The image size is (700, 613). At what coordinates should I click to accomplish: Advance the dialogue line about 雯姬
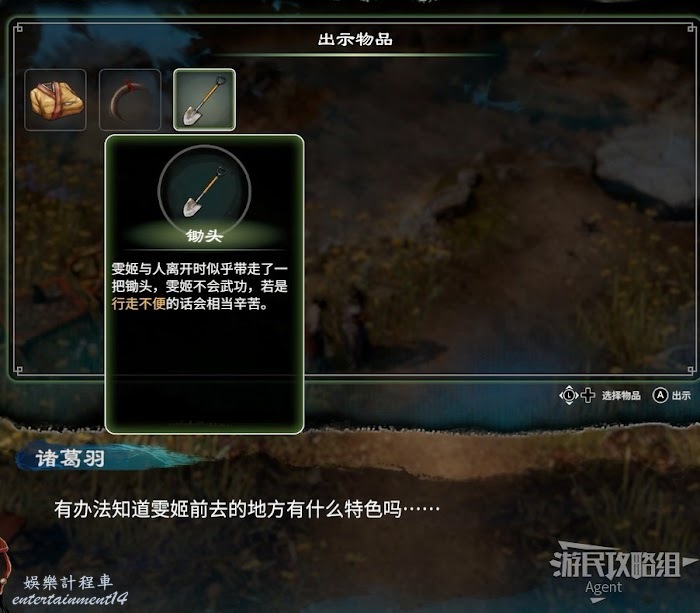pyautogui.click(x=247, y=509)
